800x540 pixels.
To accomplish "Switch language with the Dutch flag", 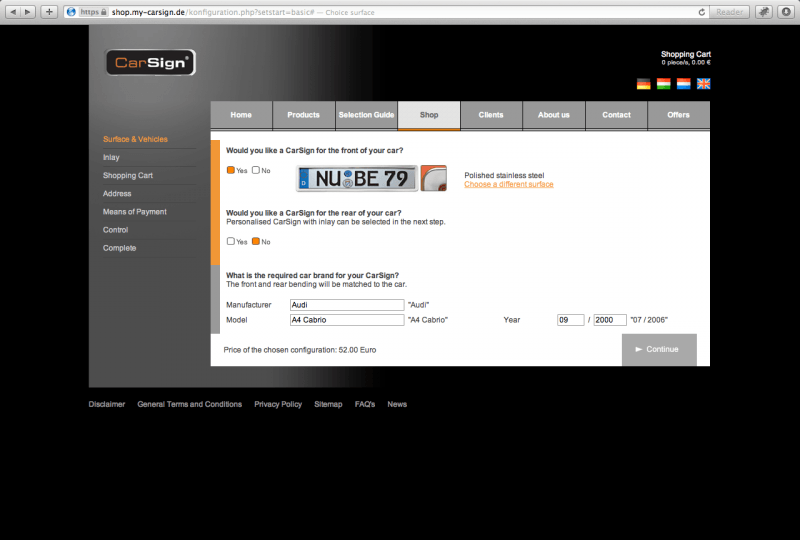I will coord(684,84).
